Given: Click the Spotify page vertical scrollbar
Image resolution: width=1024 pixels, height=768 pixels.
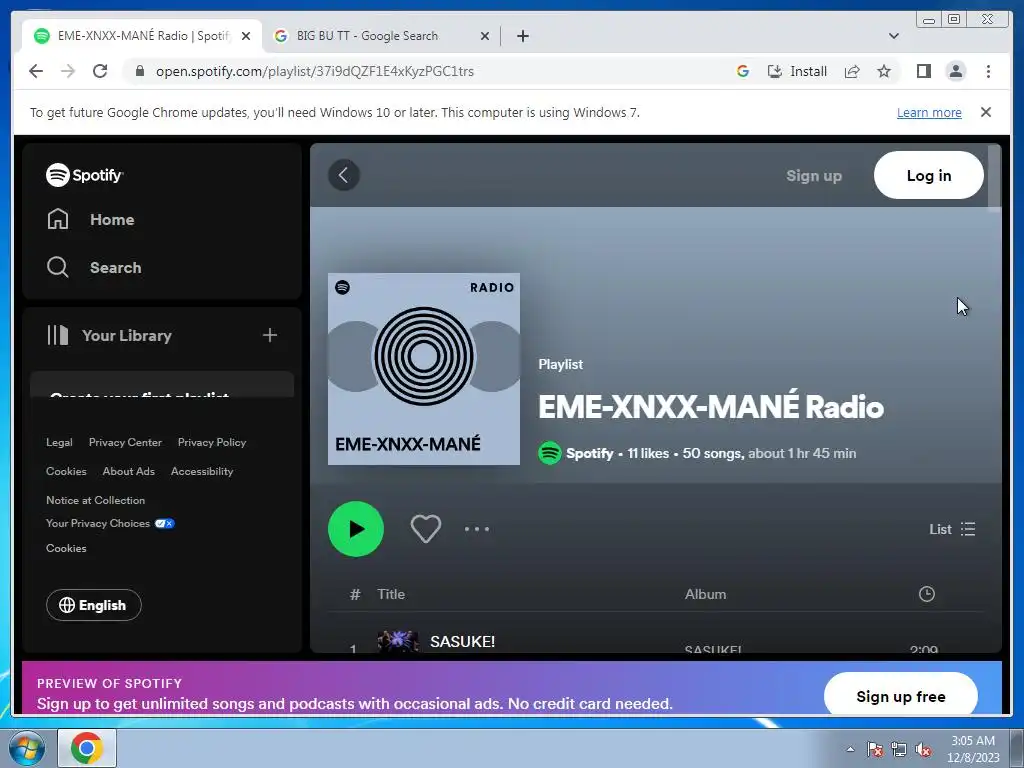Looking at the screenshot, I should click(994, 178).
